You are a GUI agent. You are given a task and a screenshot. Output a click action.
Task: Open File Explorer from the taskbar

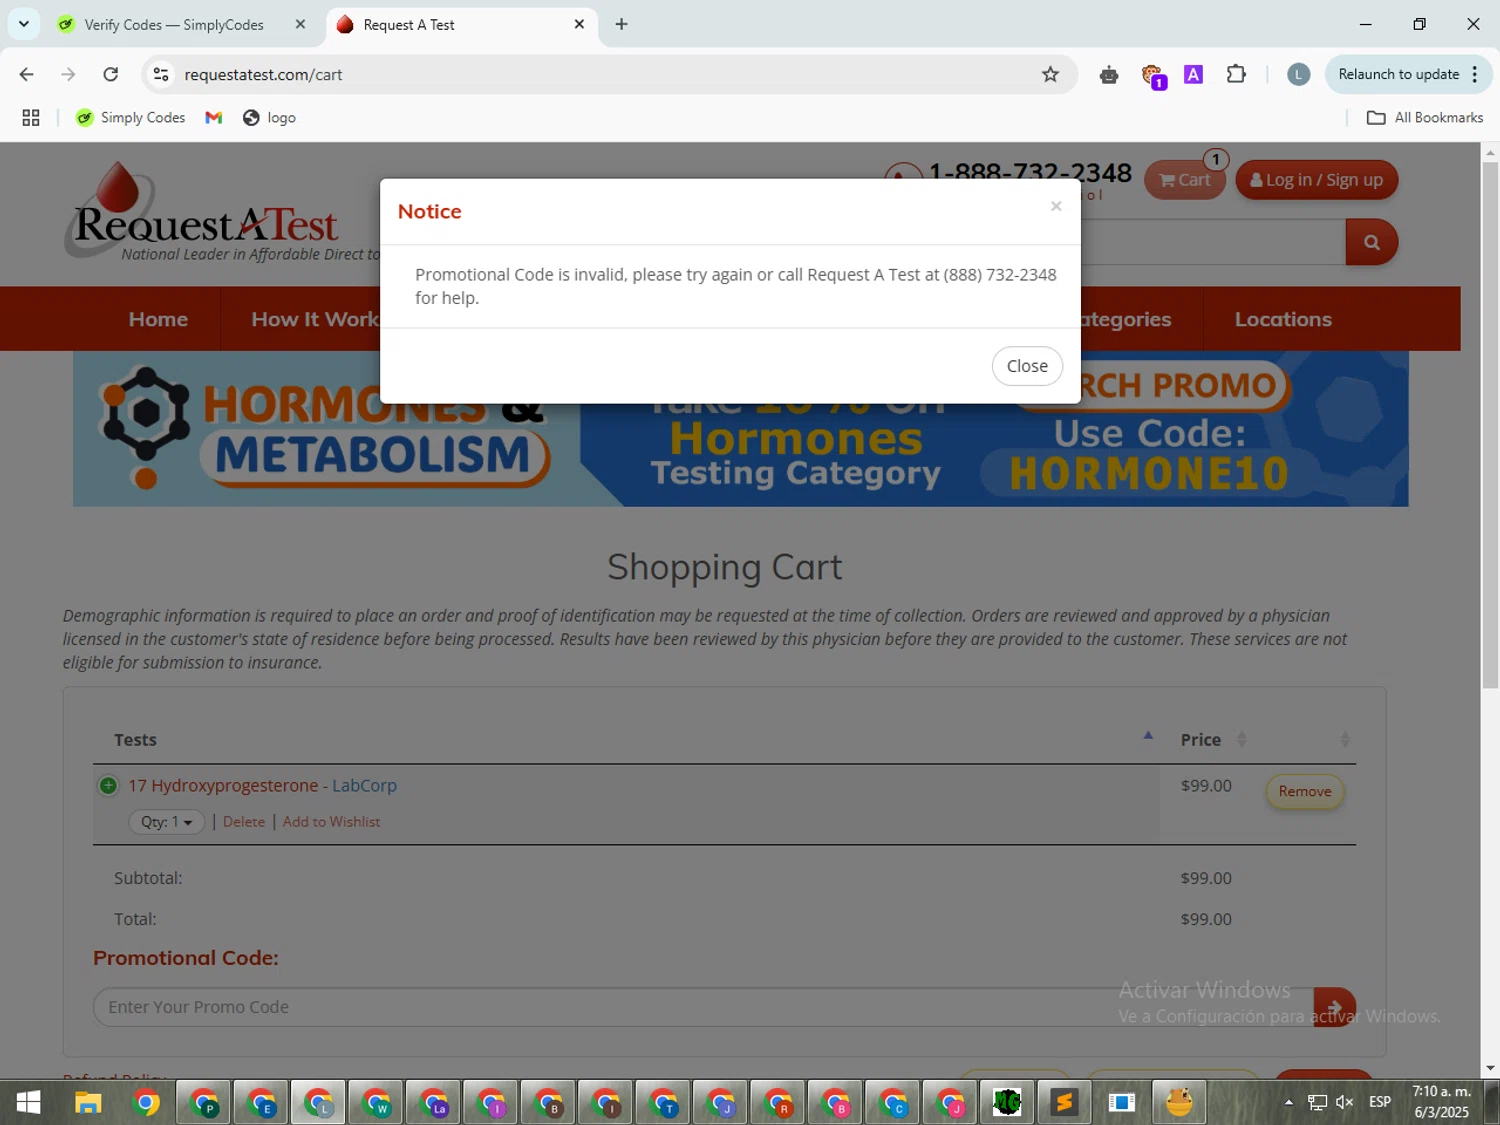[x=88, y=1102]
